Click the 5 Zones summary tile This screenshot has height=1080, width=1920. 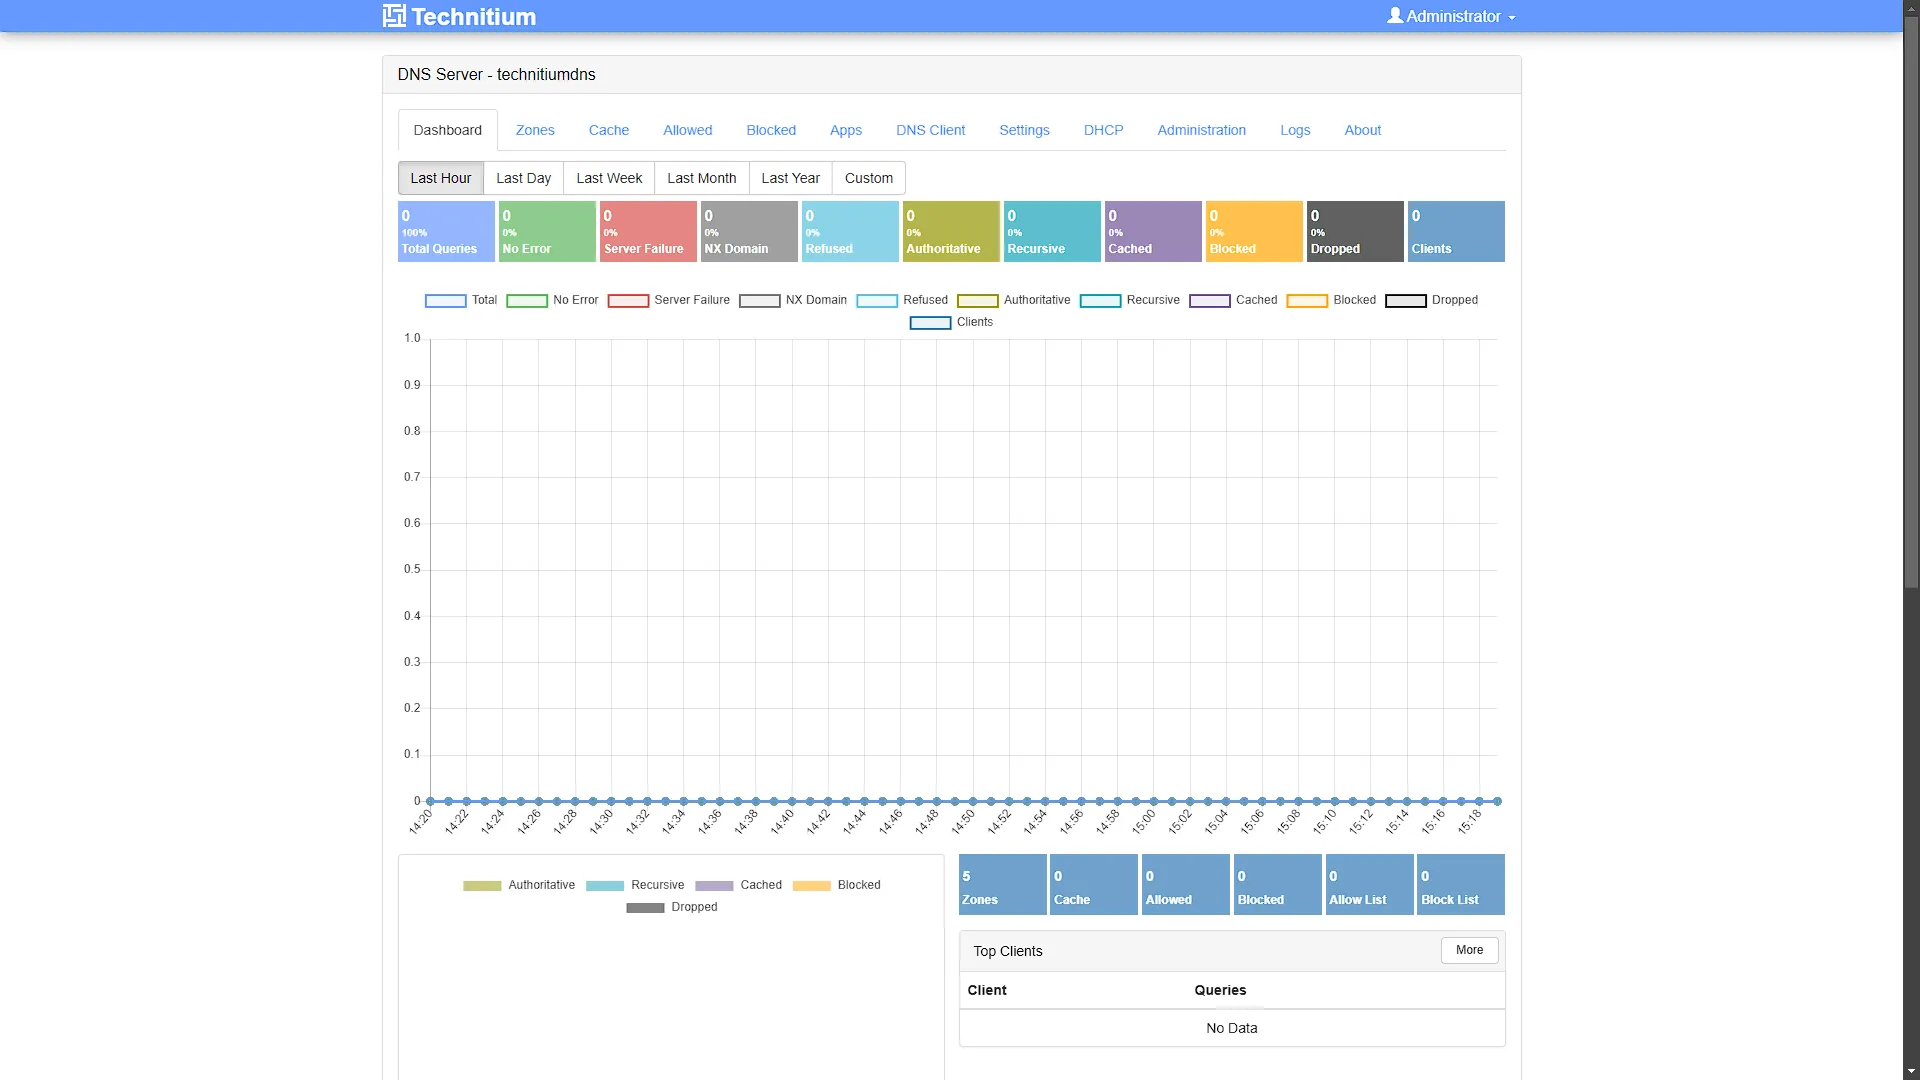[1002, 884]
